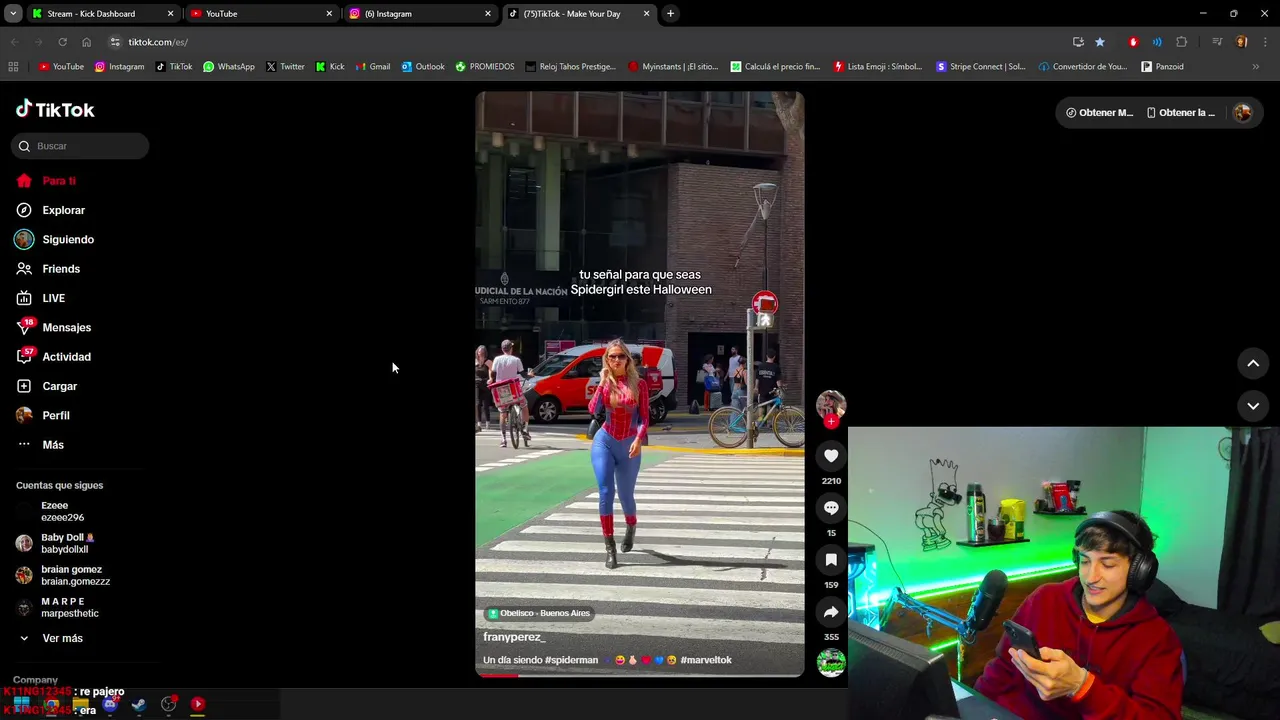1280x720 pixels.
Task: Open the WhatsApp bookmark
Action: pyautogui.click(x=228, y=67)
